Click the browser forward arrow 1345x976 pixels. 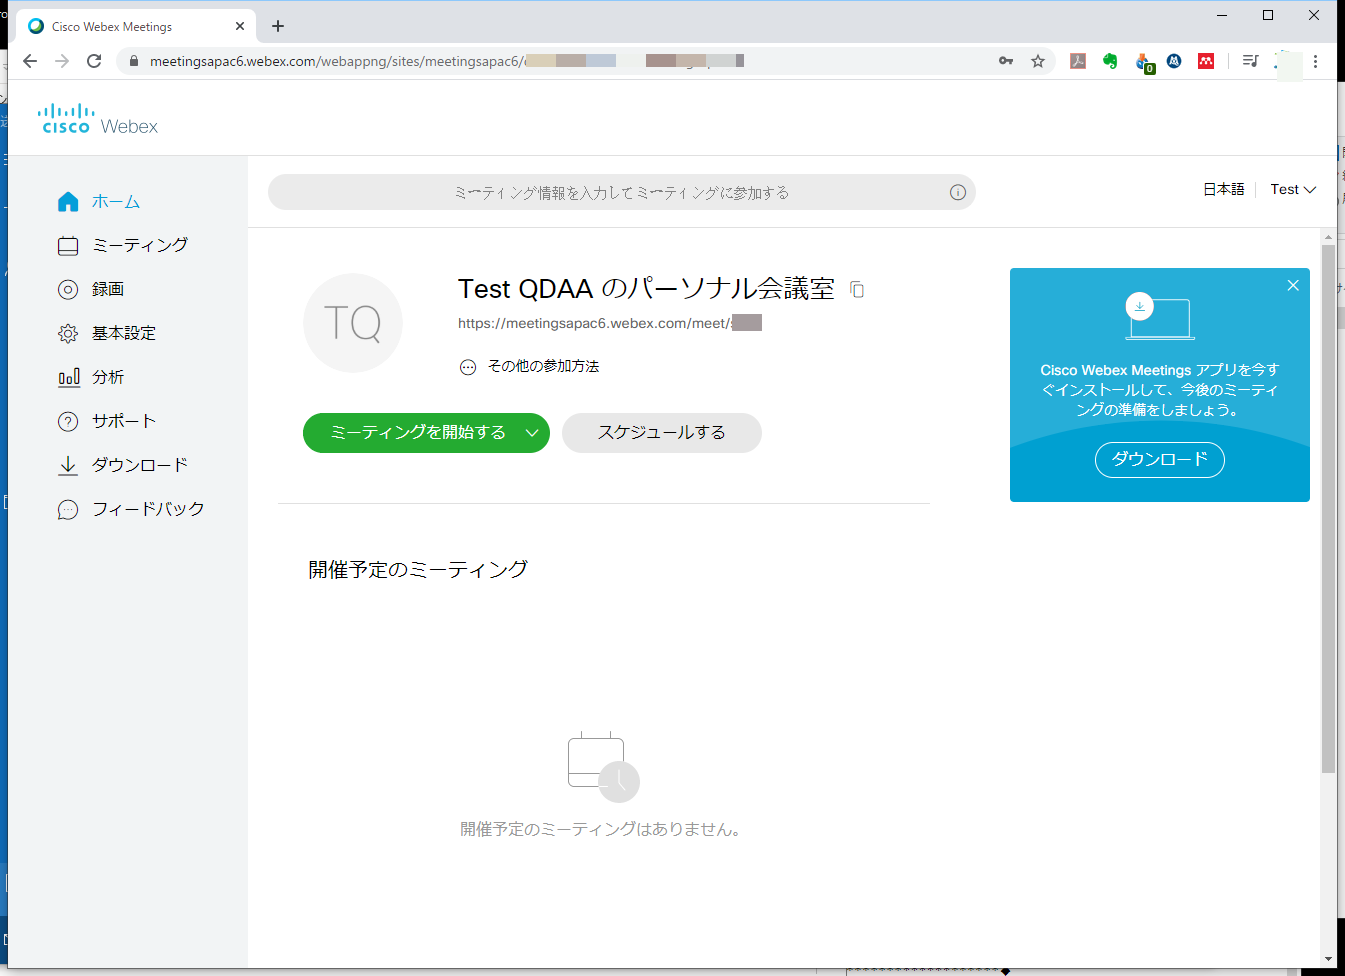pos(62,61)
